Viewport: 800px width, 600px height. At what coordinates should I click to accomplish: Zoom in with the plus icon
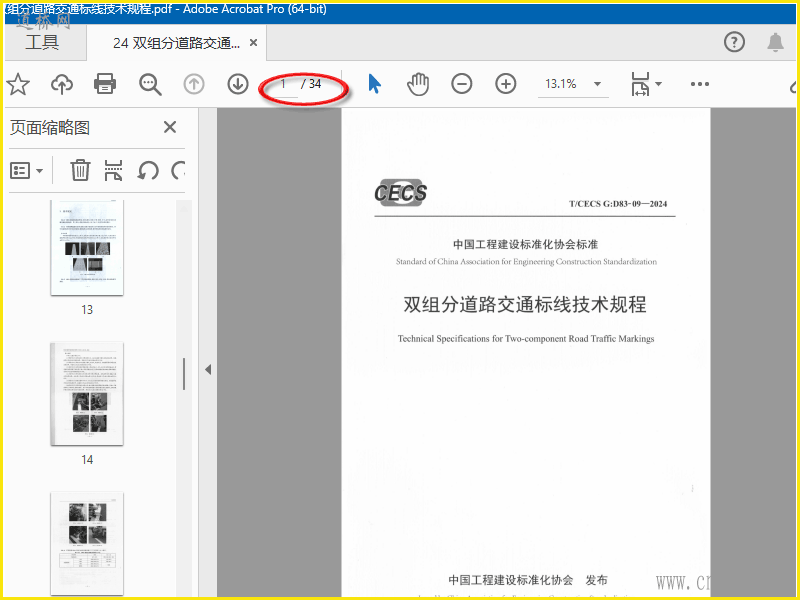tap(506, 84)
